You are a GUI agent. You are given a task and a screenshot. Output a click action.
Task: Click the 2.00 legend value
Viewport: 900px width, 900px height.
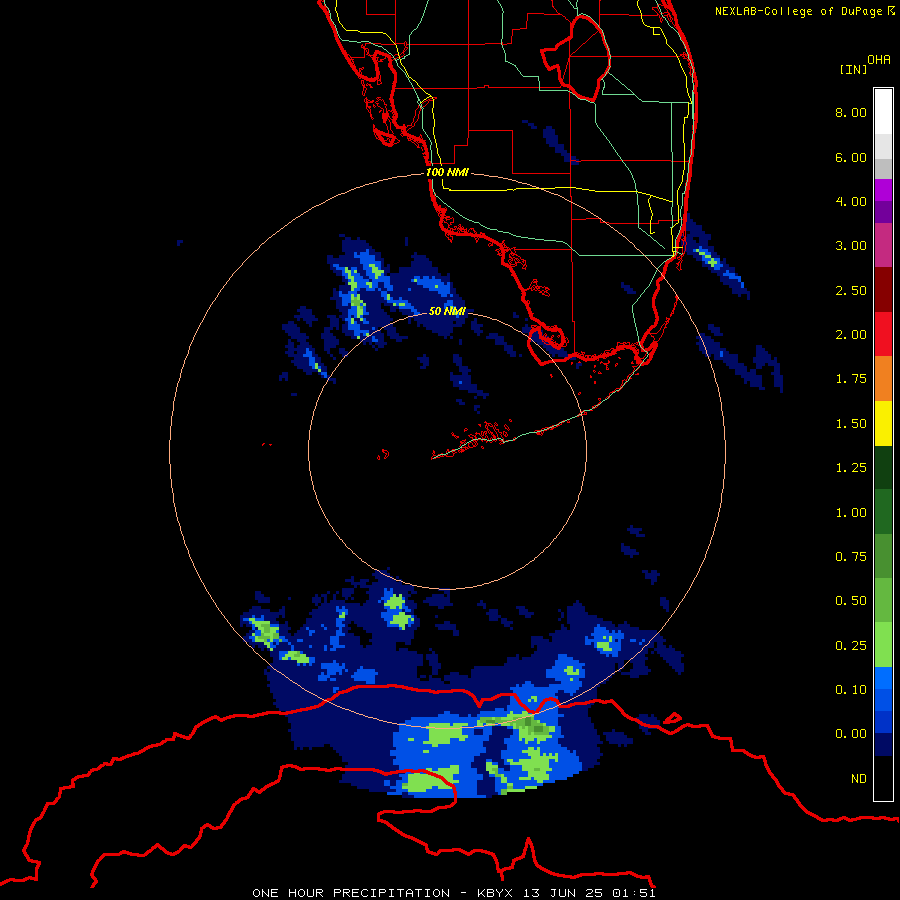(x=851, y=335)
